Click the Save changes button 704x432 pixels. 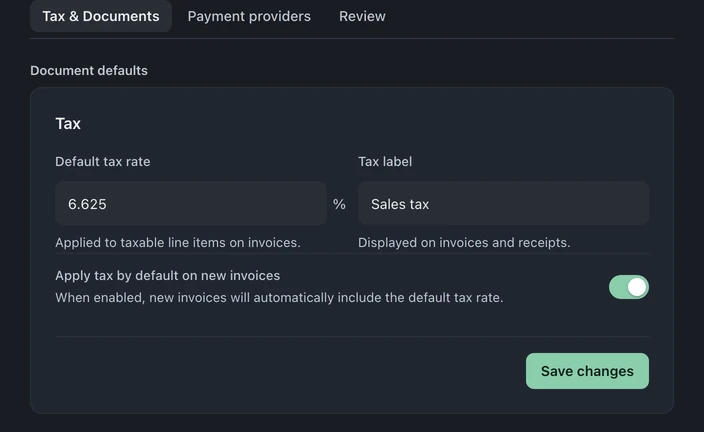587,371
